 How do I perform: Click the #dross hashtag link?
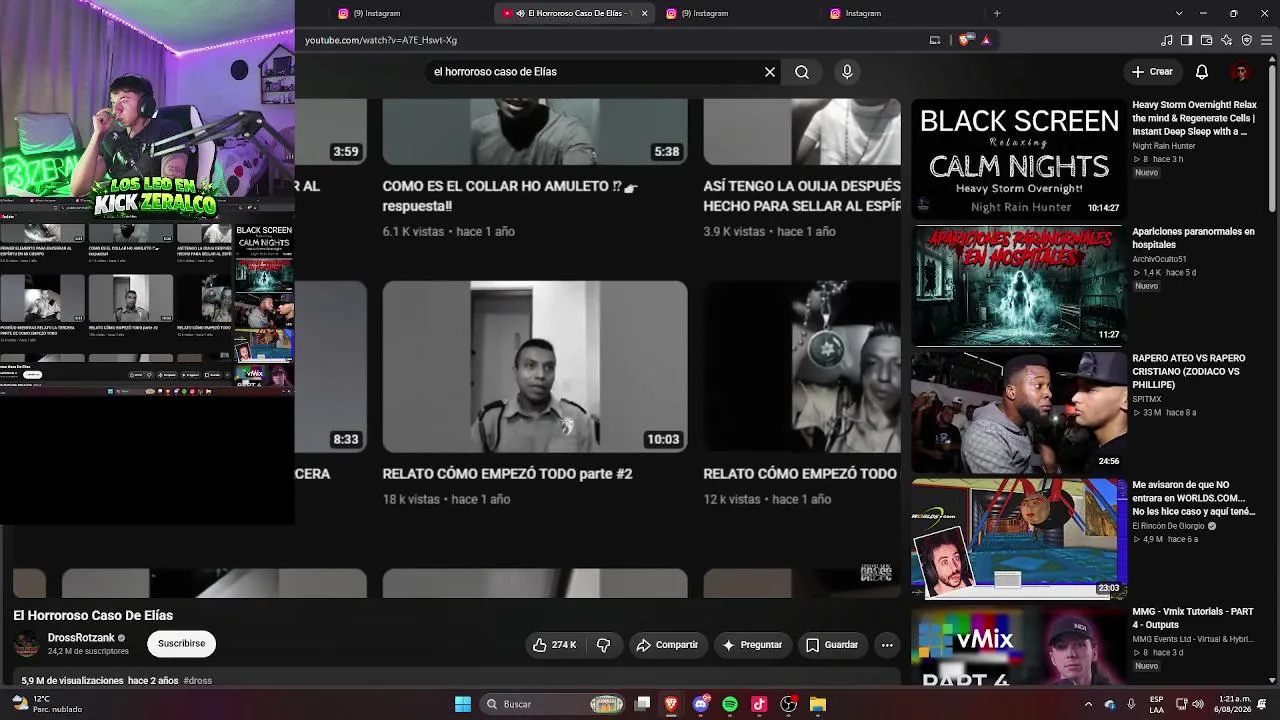pos(197,681)
